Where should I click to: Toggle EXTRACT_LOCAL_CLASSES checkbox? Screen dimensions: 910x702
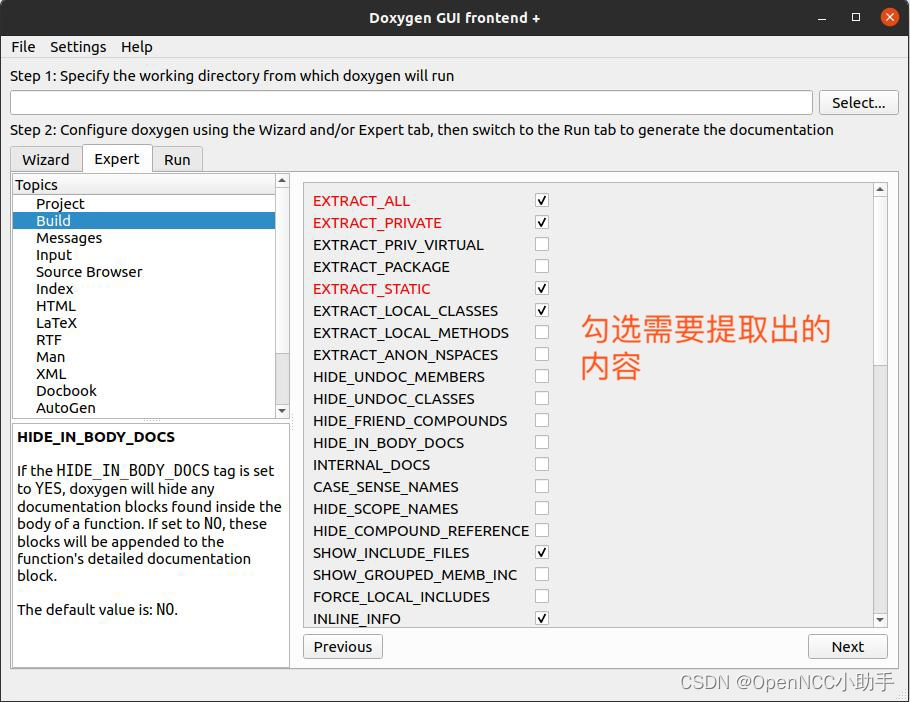click(x=541, y=310)
